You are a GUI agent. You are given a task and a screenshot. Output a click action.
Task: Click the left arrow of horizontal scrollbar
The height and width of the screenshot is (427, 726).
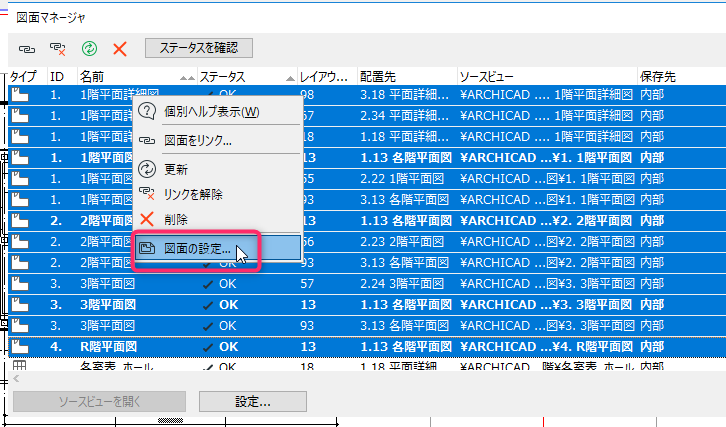pos(16,379)
